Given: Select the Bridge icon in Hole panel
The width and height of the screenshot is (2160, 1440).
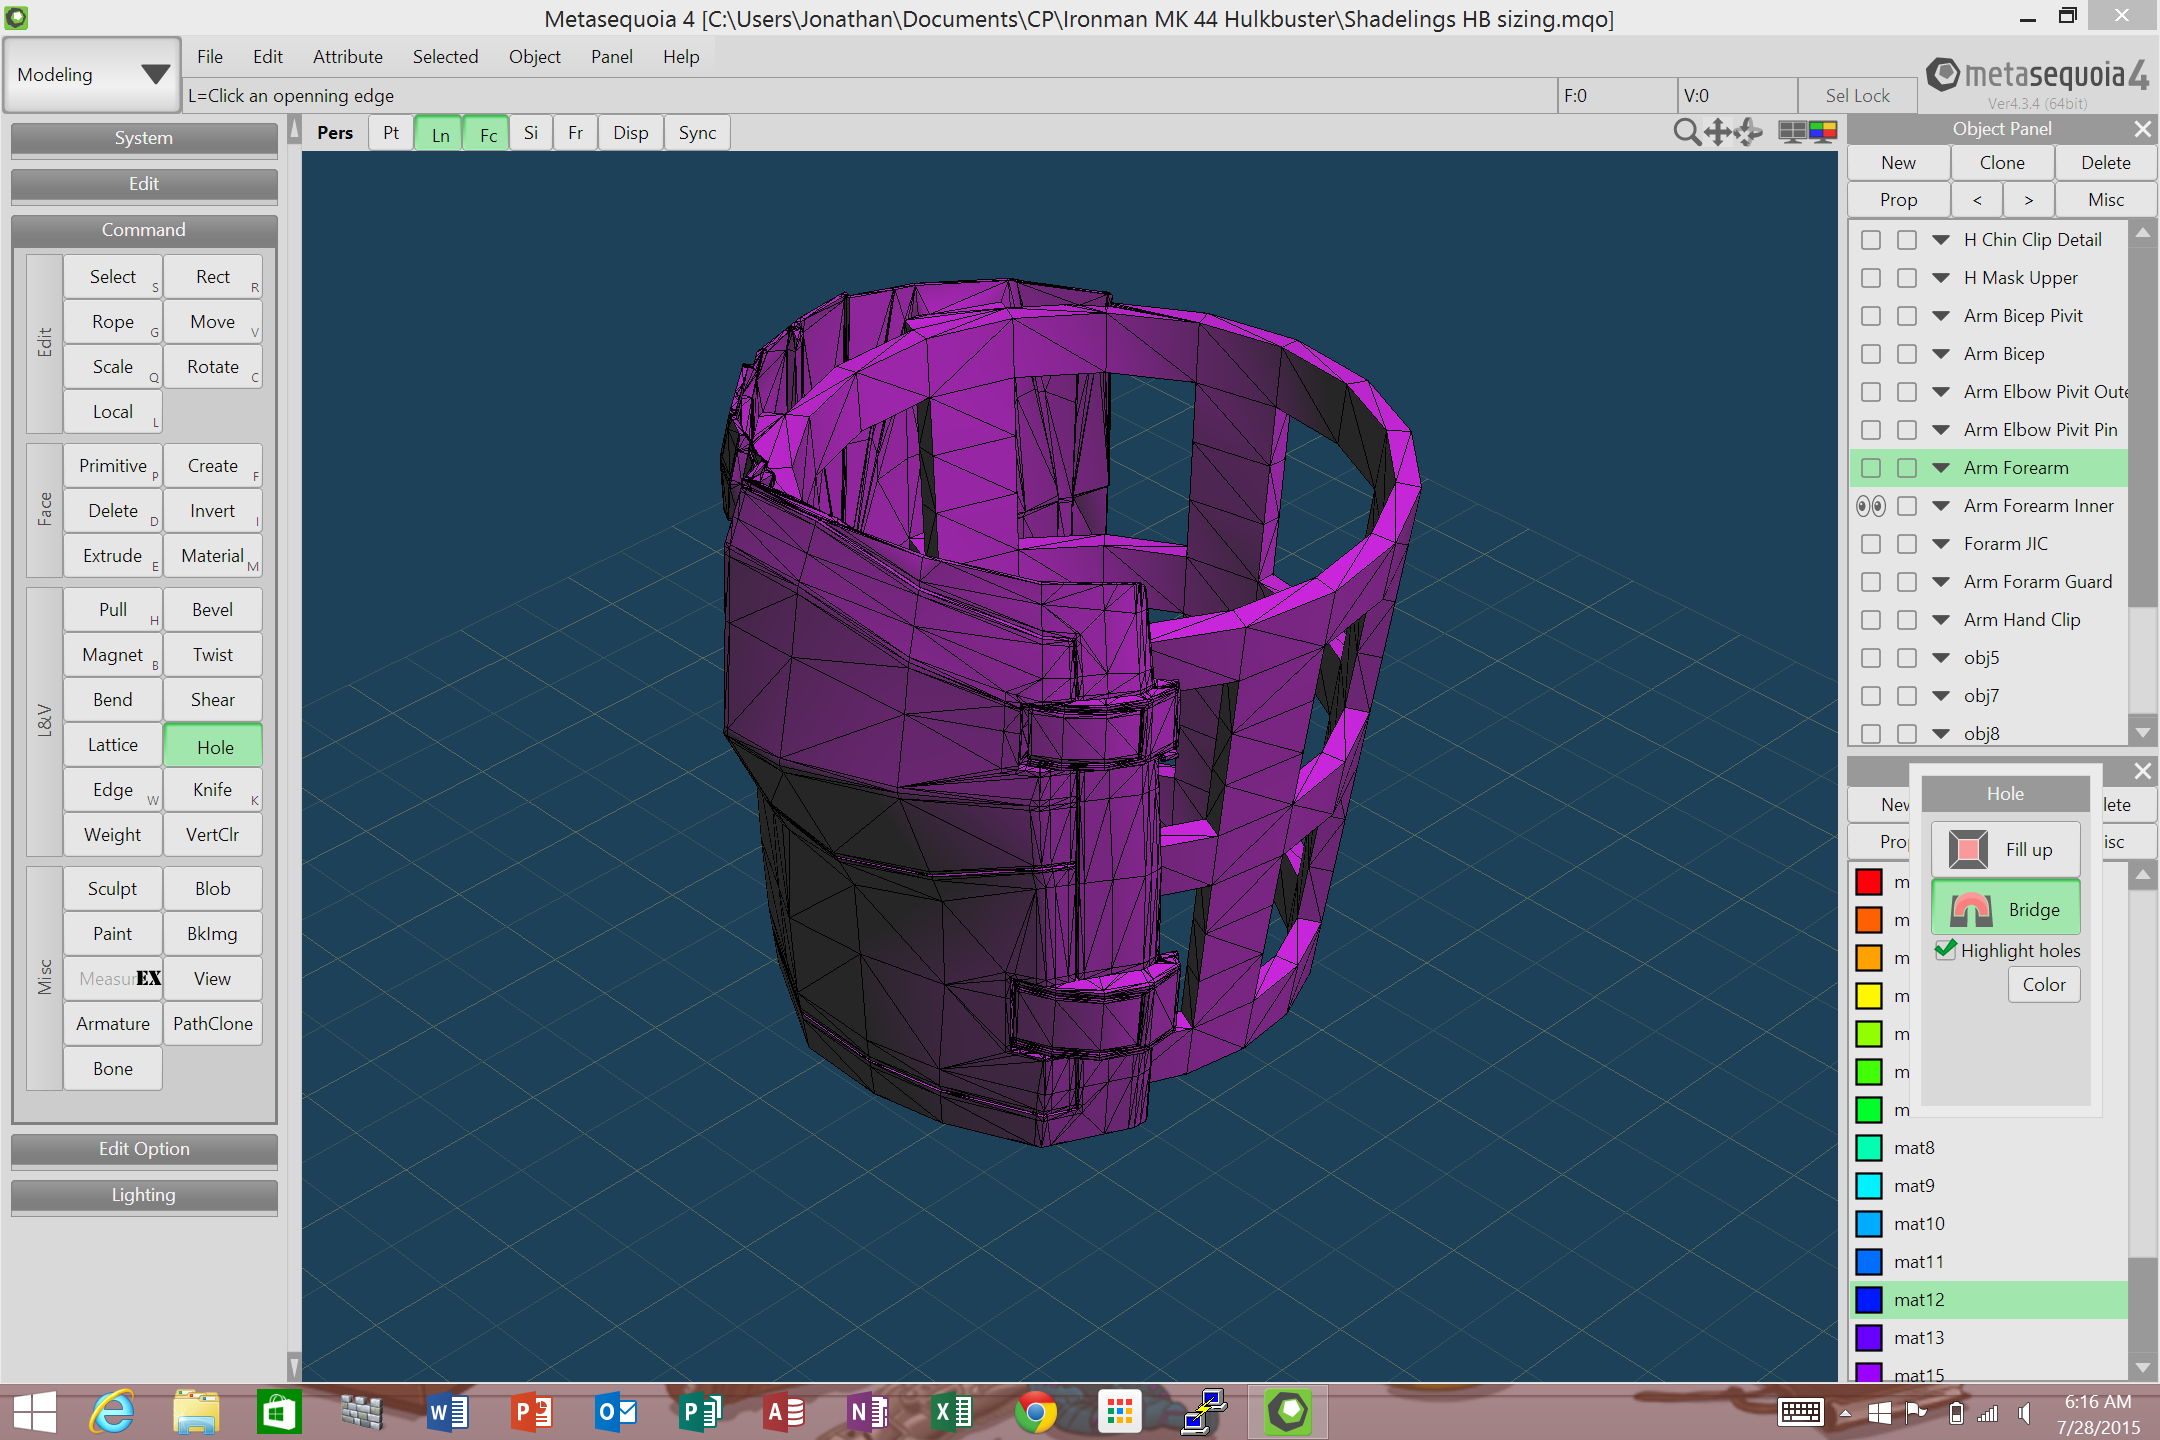Looking at the screenshot, I should click(x=1971, y=909).
